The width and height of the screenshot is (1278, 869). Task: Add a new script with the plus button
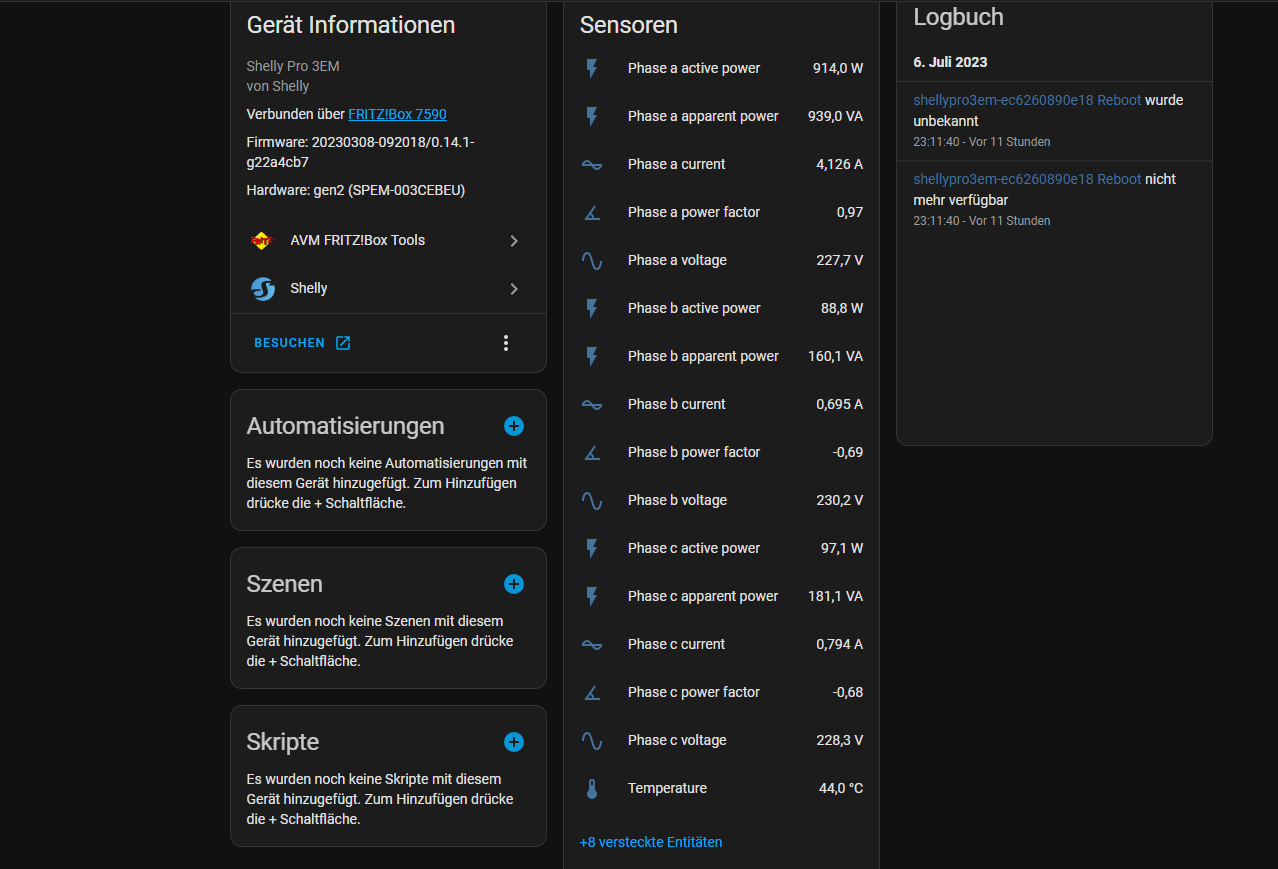[513, 742]
